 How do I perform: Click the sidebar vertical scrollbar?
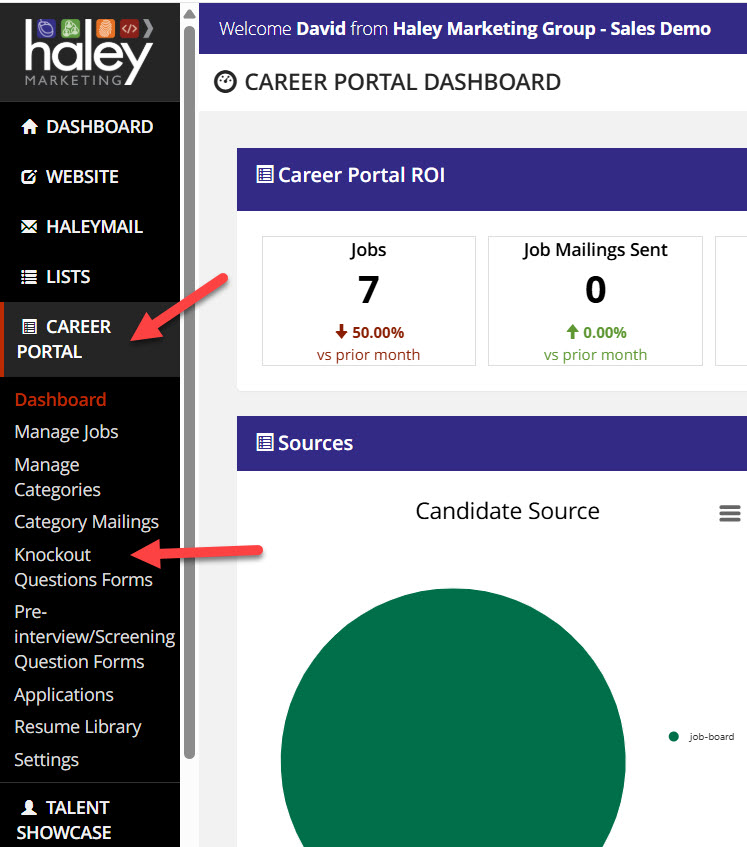[189, 400]
